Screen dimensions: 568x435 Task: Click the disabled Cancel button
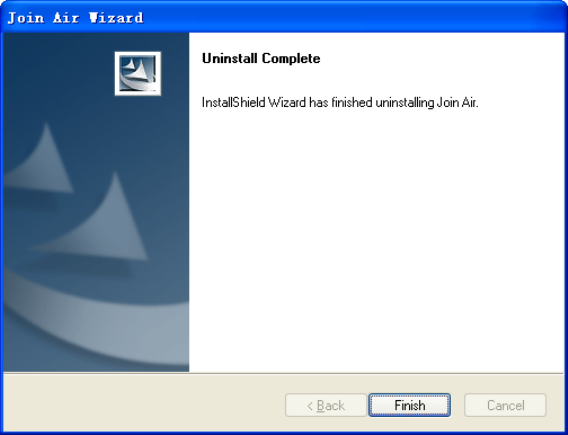point(505,405)
